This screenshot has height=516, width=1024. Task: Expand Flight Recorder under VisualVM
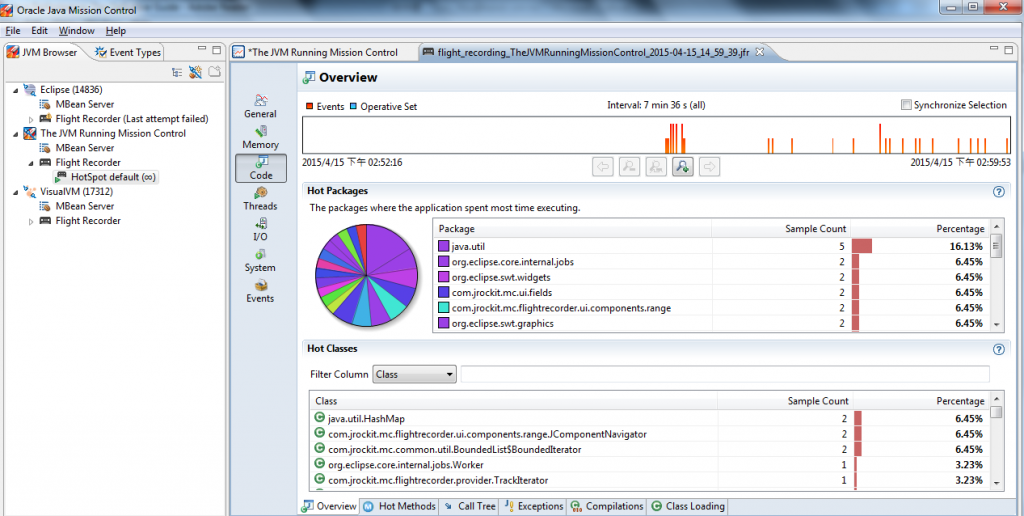[x=31, y=221]
